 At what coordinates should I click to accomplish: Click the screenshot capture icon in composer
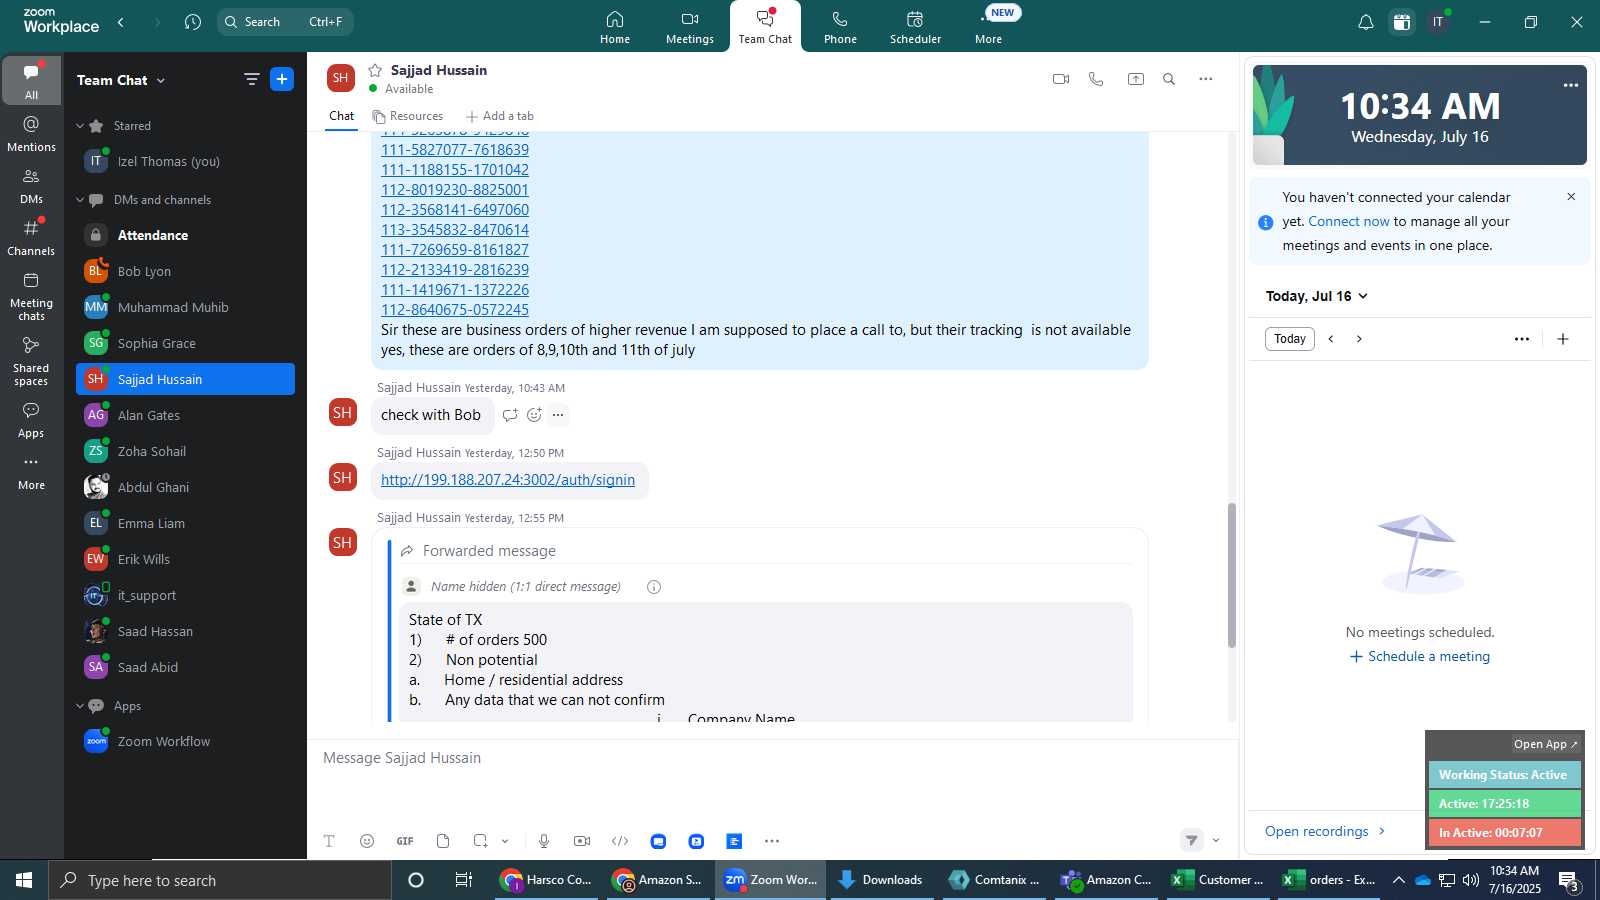click(481, 841)
